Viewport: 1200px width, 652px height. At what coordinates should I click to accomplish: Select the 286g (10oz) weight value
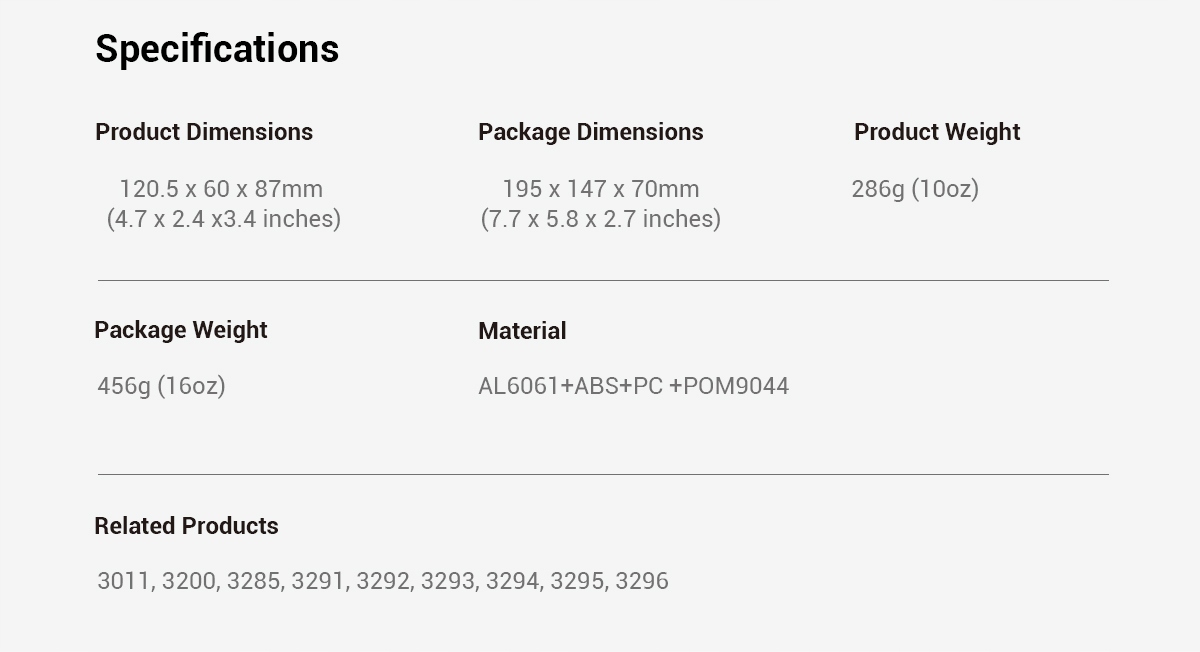(915, 189)
